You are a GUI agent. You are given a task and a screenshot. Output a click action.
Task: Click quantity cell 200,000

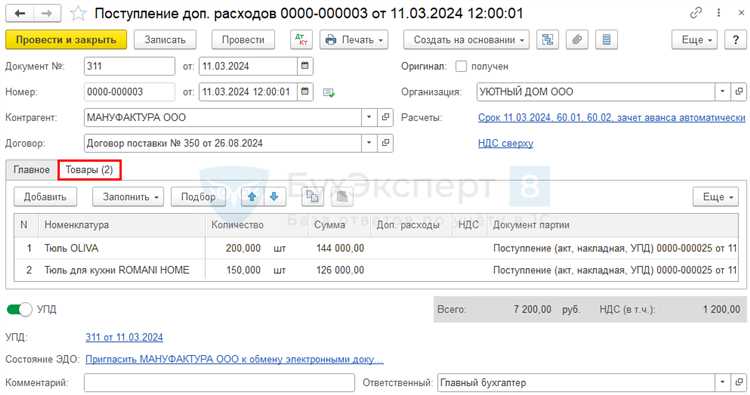[x=243, y=248]
